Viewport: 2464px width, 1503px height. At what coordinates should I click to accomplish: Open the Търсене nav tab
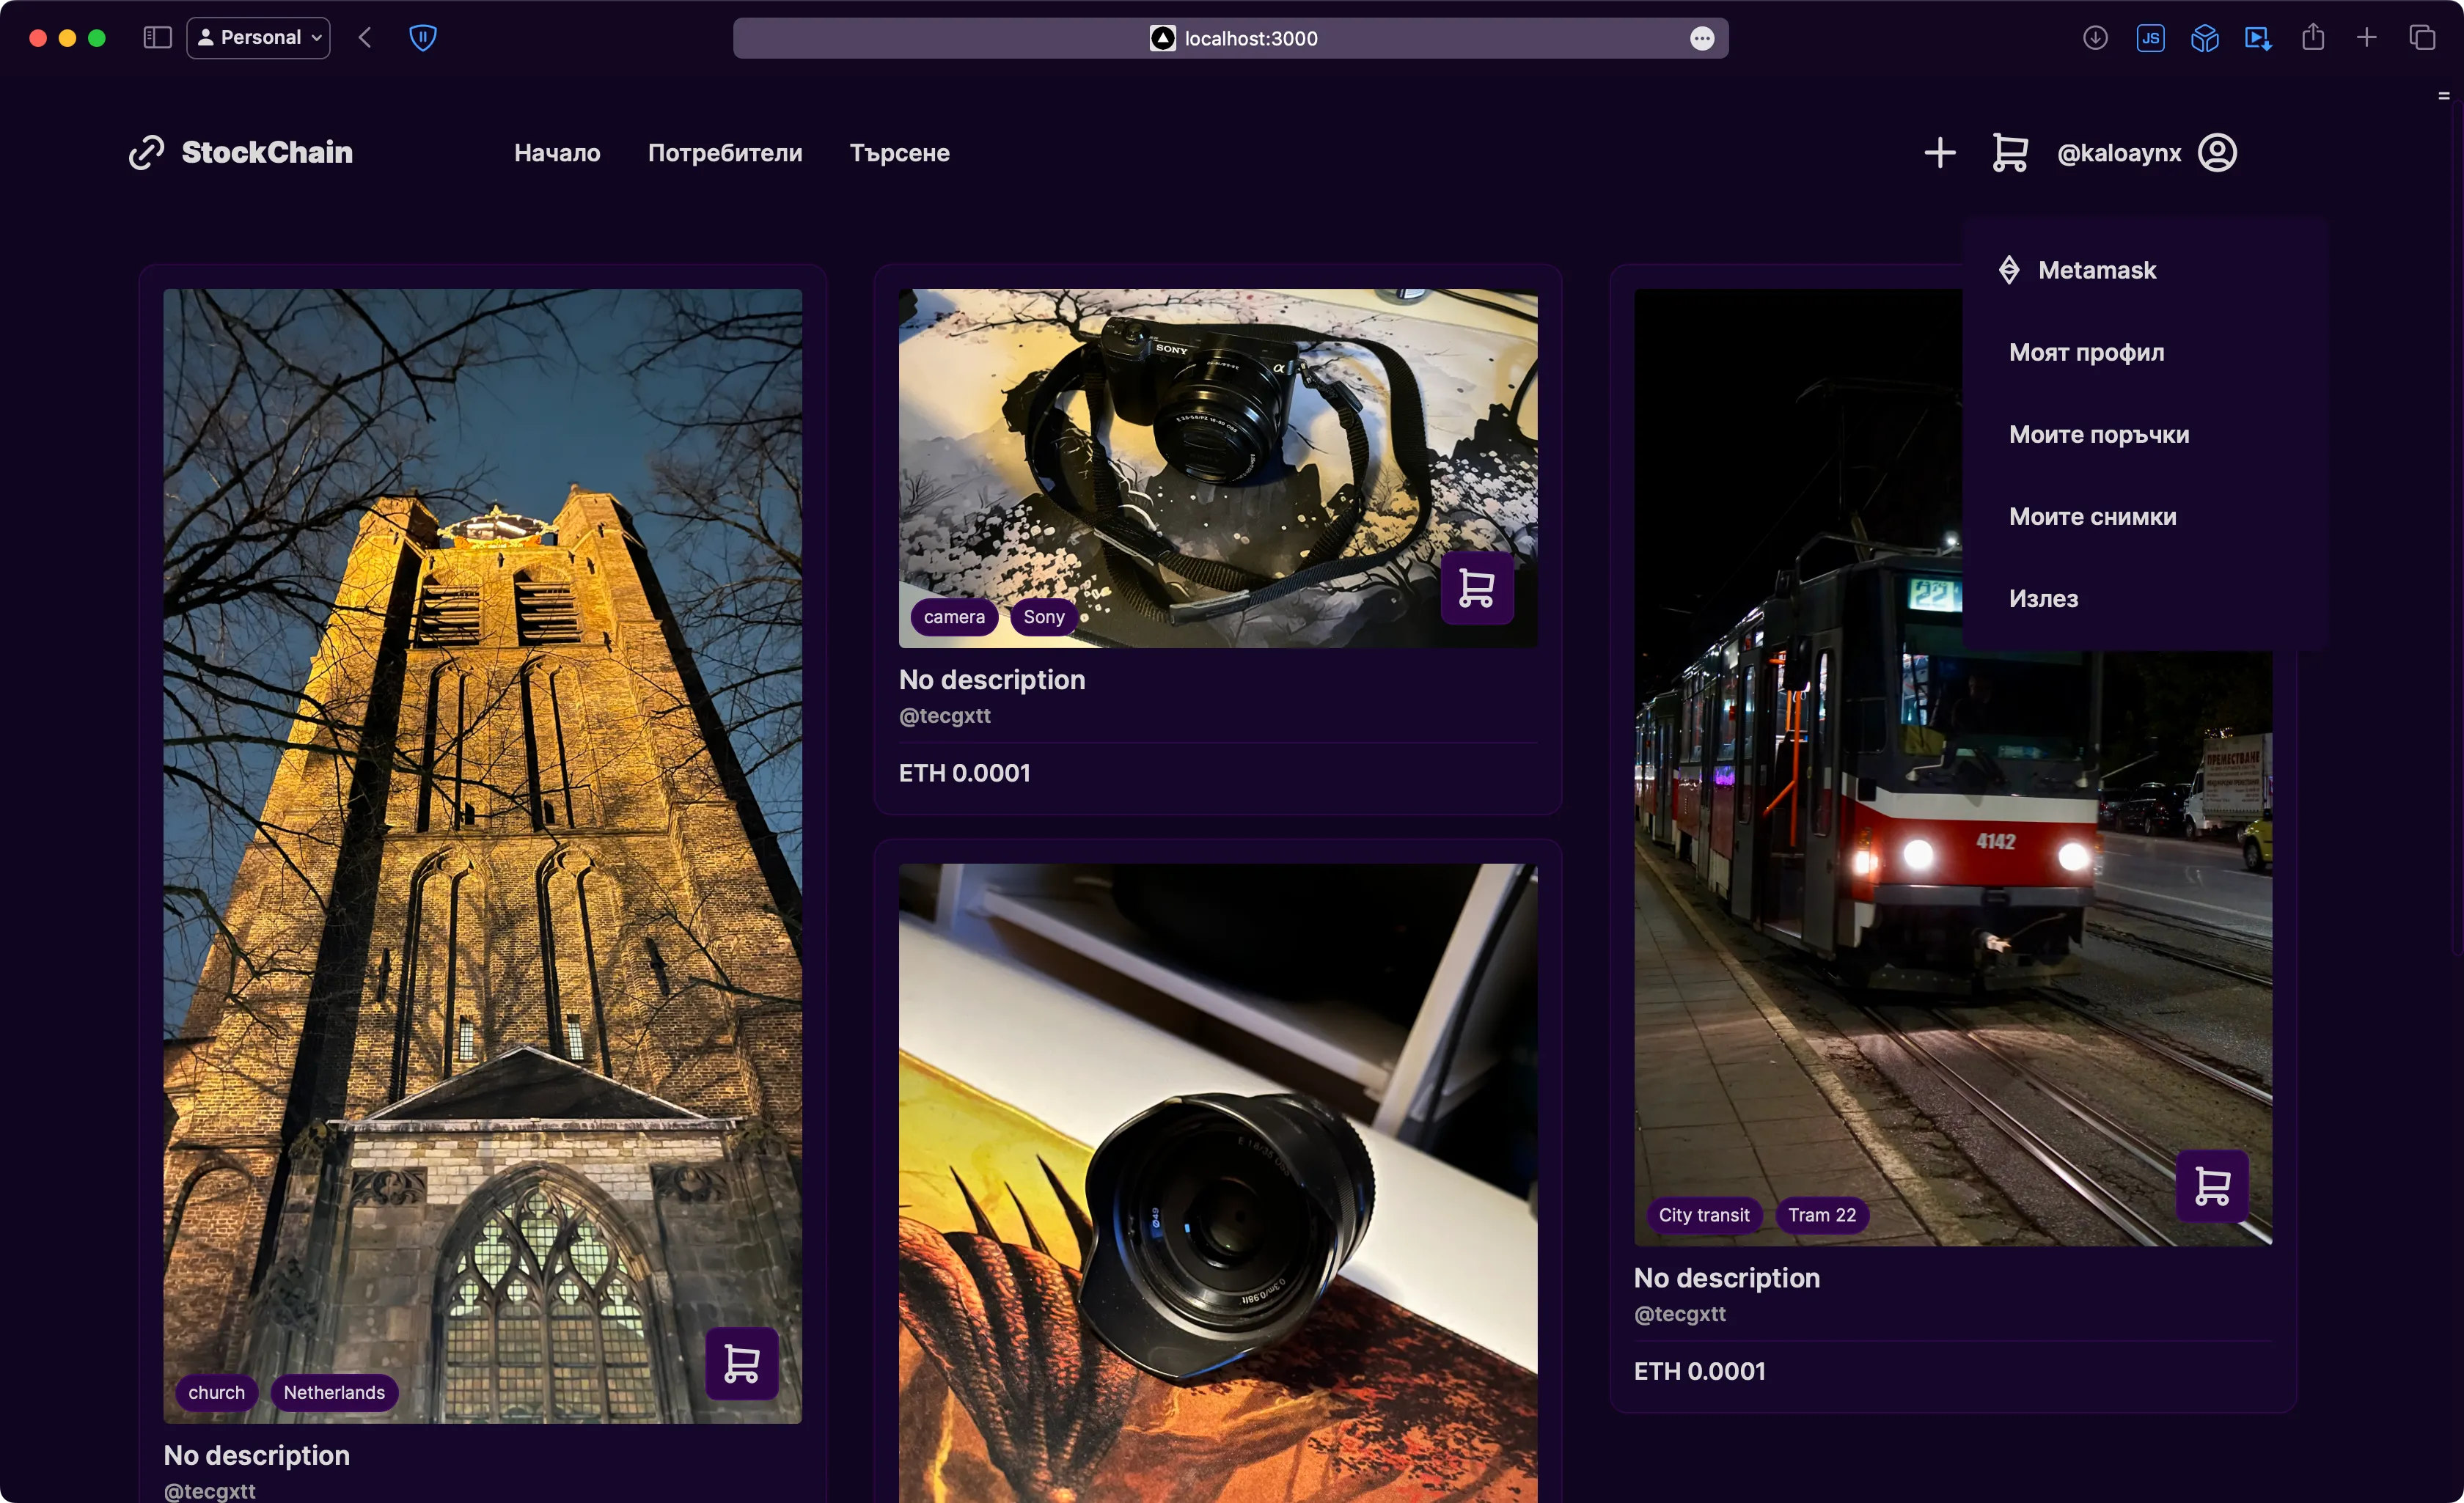900,153
